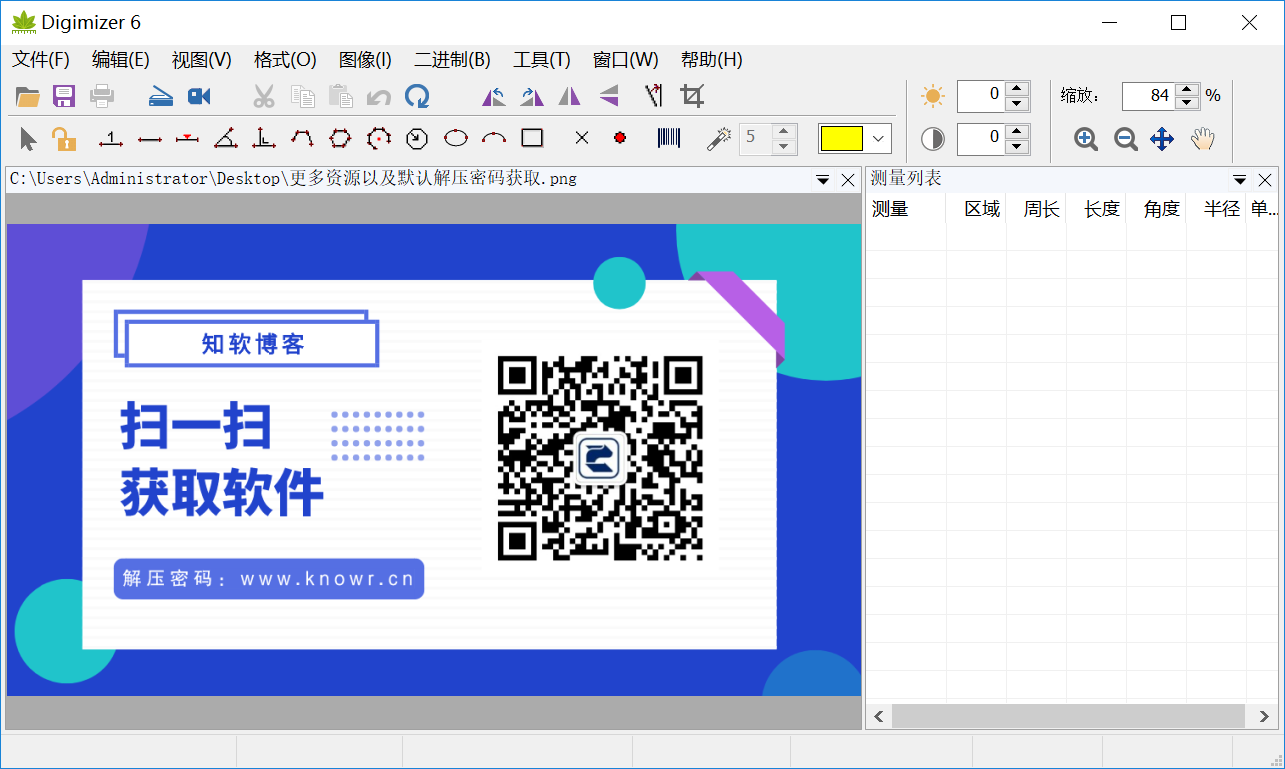Click the blue fit-to-window arrows
Viewport: 1285px width, 769px height.
1162,139
